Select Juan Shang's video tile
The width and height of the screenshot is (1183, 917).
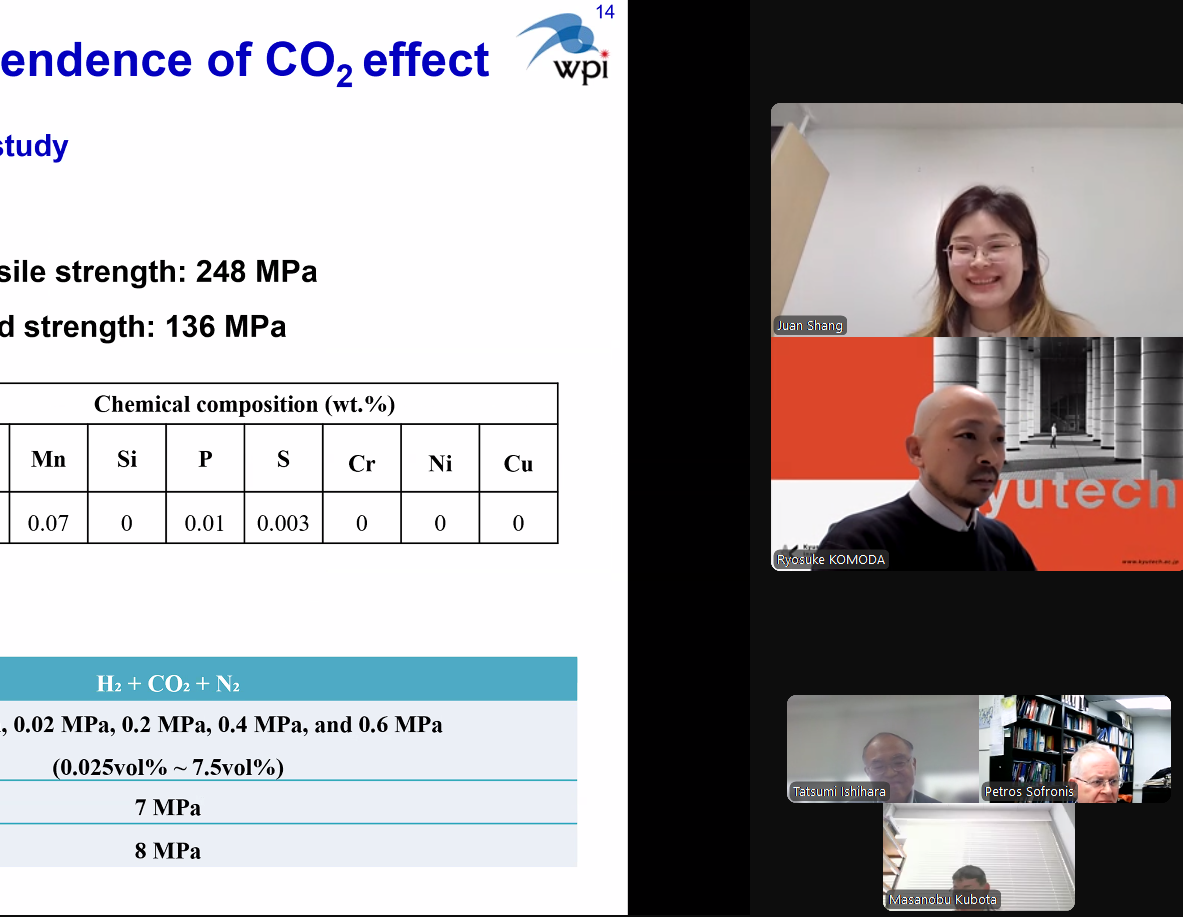(x=976, y=220)
